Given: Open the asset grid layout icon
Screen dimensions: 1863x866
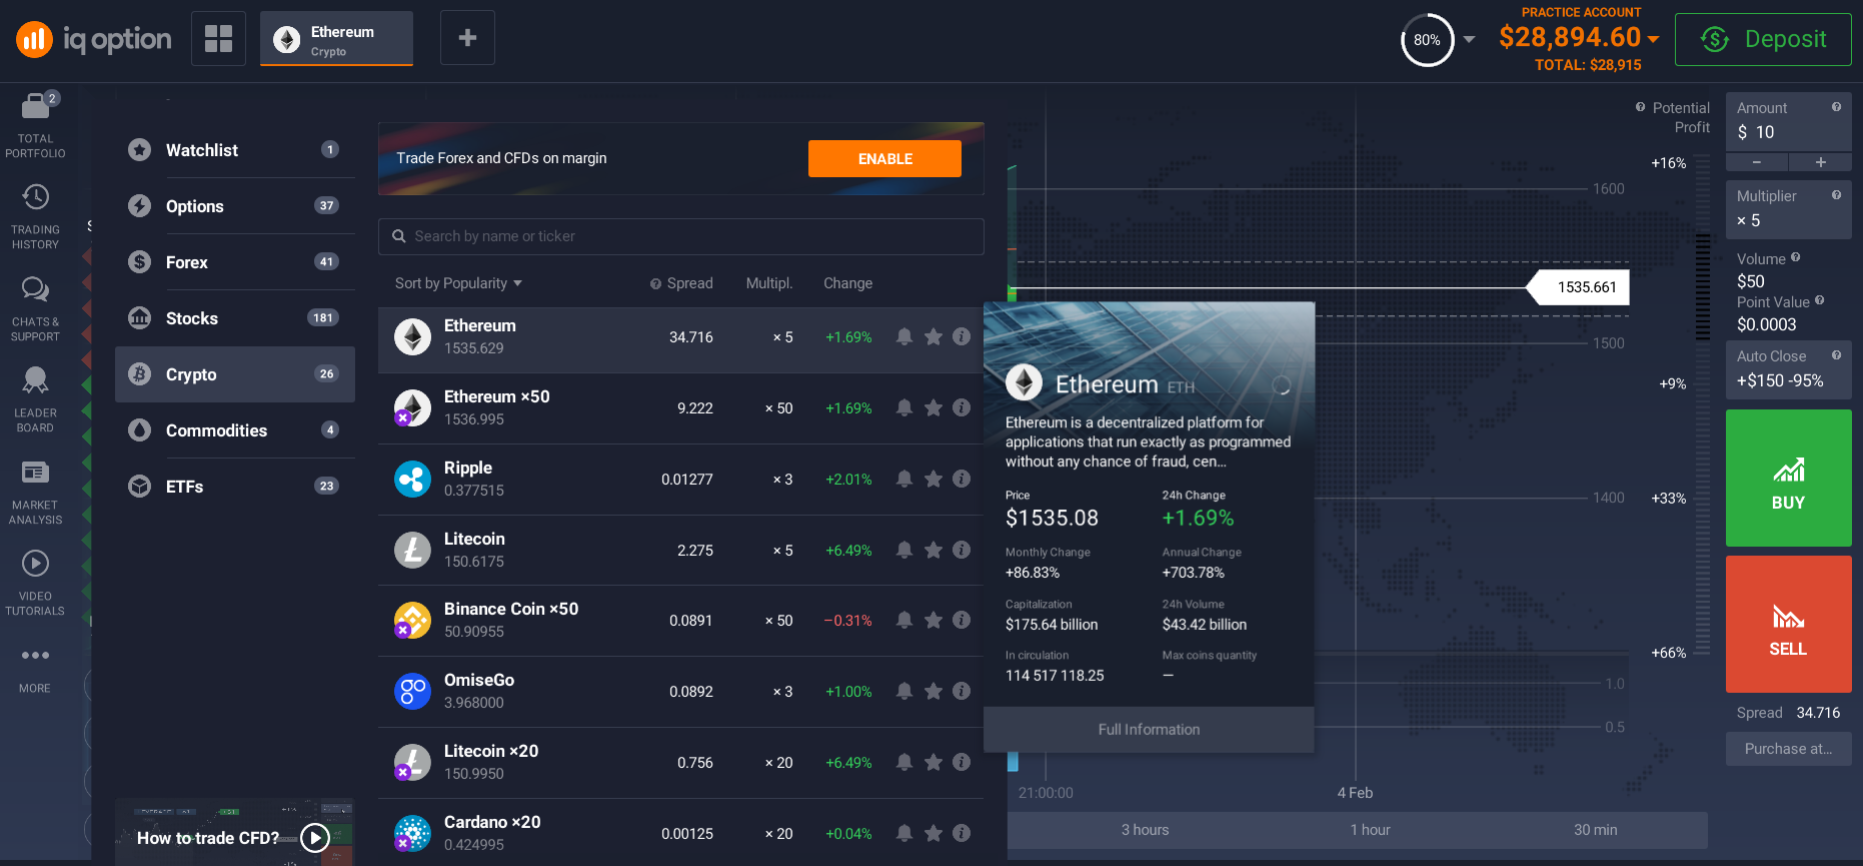Looking at the screenshot, I should pyautogui.click(x=218, y=38).
